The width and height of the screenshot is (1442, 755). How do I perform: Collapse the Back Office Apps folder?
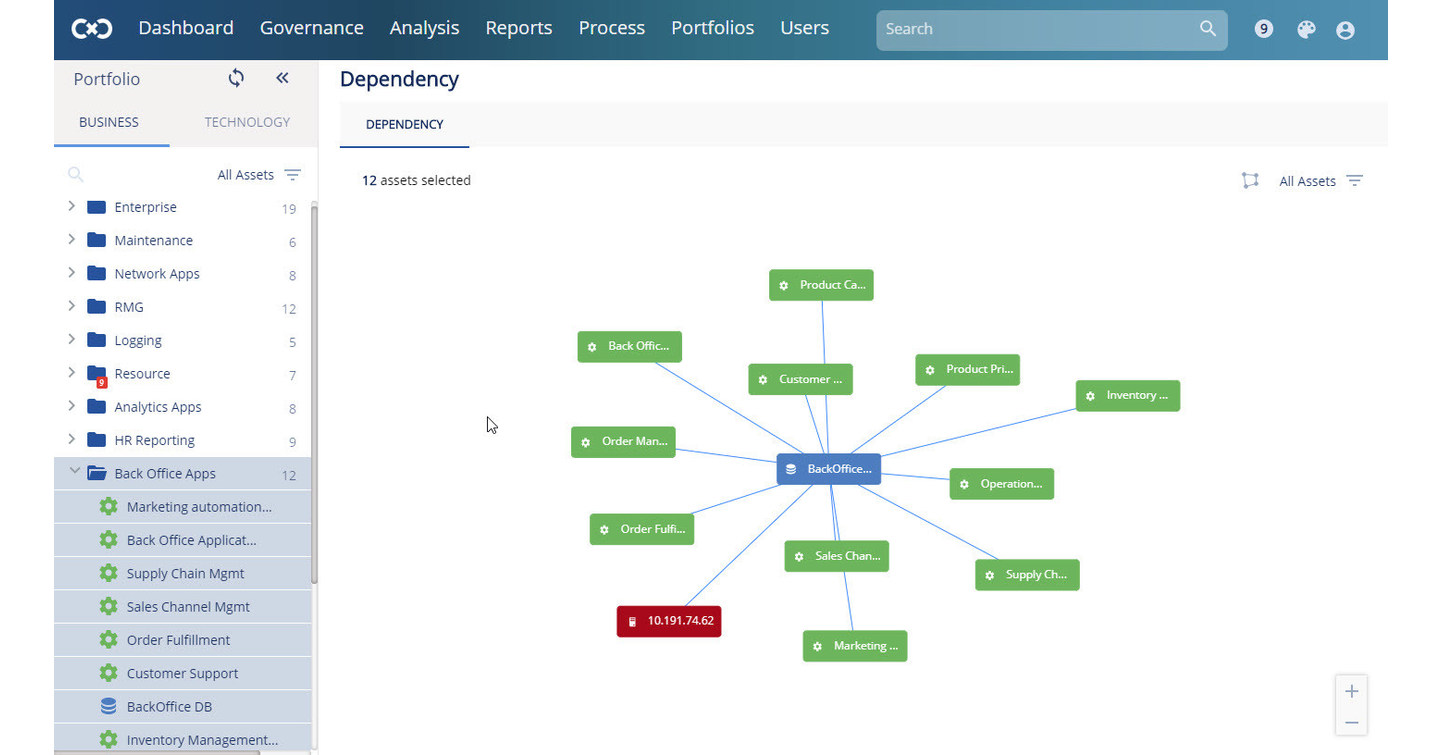74,472
